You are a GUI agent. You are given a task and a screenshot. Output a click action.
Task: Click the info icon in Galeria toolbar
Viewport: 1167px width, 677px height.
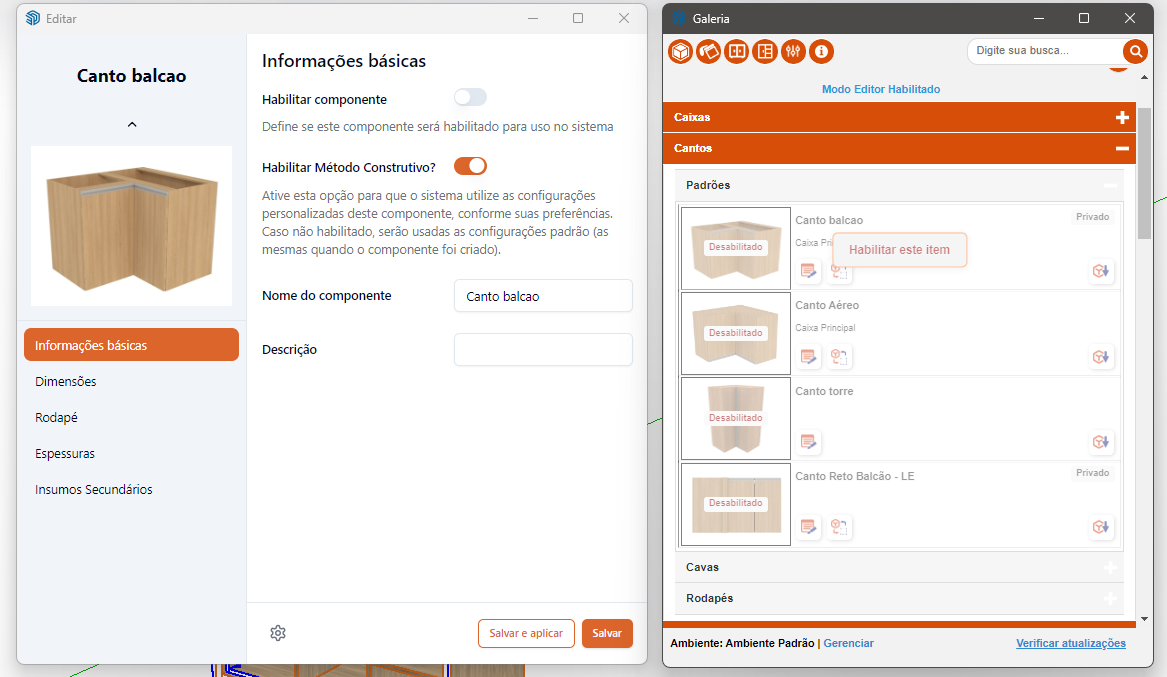821,51
